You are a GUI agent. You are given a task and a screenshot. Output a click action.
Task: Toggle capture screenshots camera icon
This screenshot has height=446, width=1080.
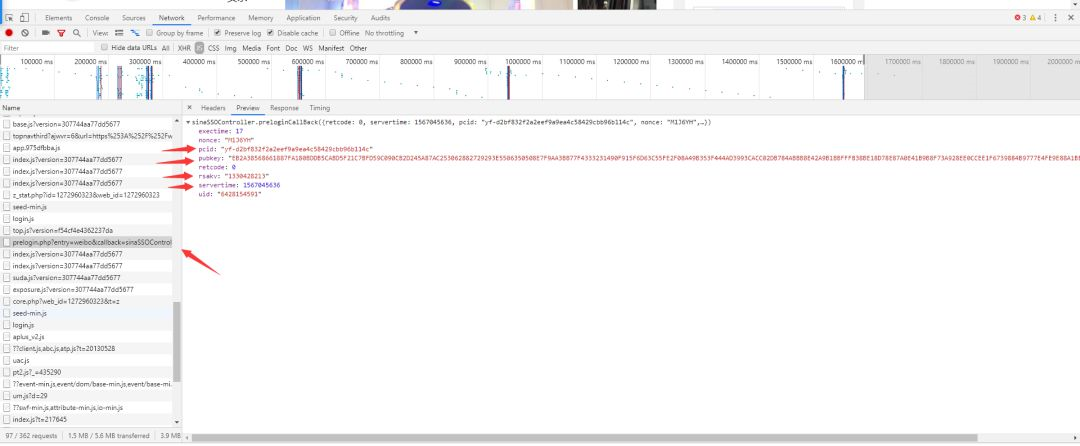45,33
